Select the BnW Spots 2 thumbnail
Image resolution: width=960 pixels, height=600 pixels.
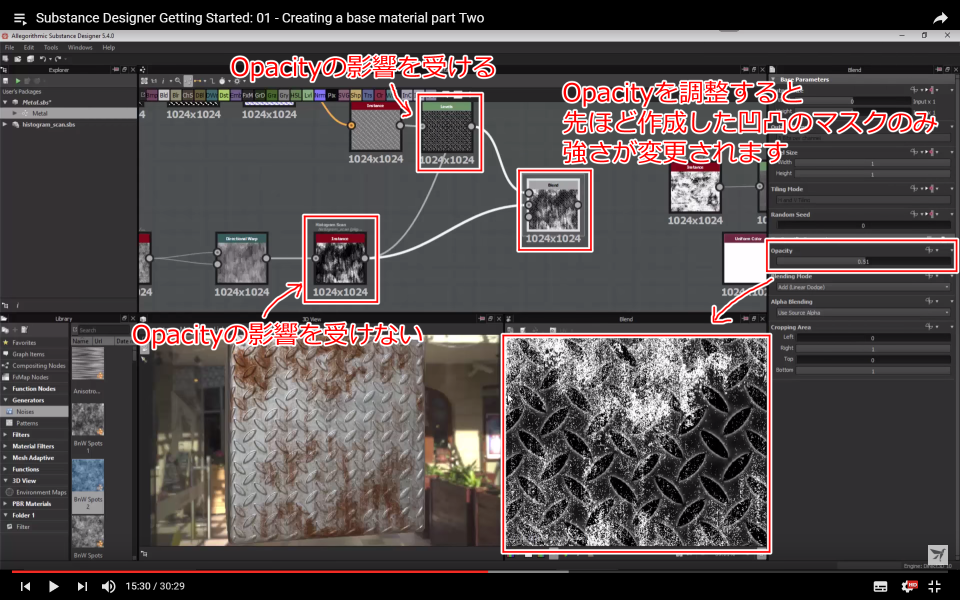[x=88, y=475]
